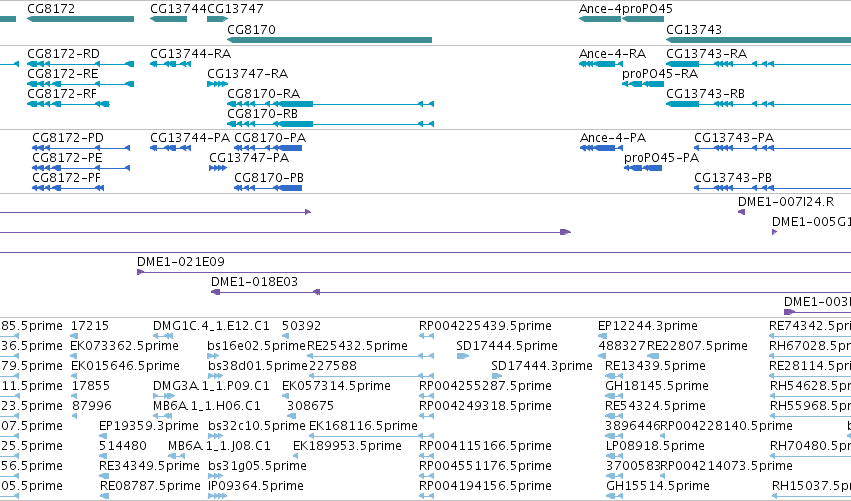The image size is (851, 501).
Task: Click the CG13744-PA protein label
Action: [190, 138]
